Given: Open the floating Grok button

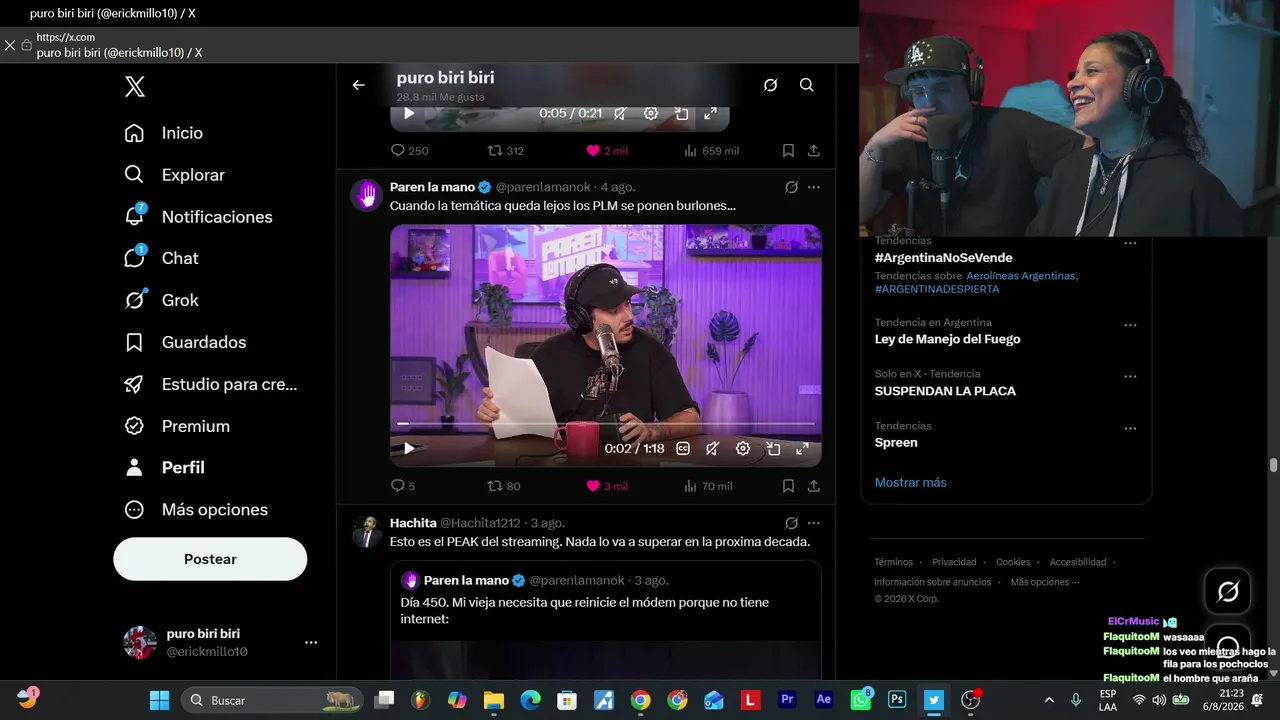Looking at the screenshot, I should point(1228,592).
